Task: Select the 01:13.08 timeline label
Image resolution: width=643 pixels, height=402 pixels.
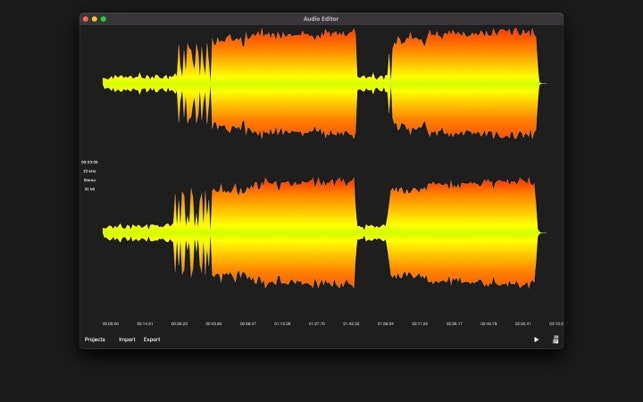Action: (283, 324)
